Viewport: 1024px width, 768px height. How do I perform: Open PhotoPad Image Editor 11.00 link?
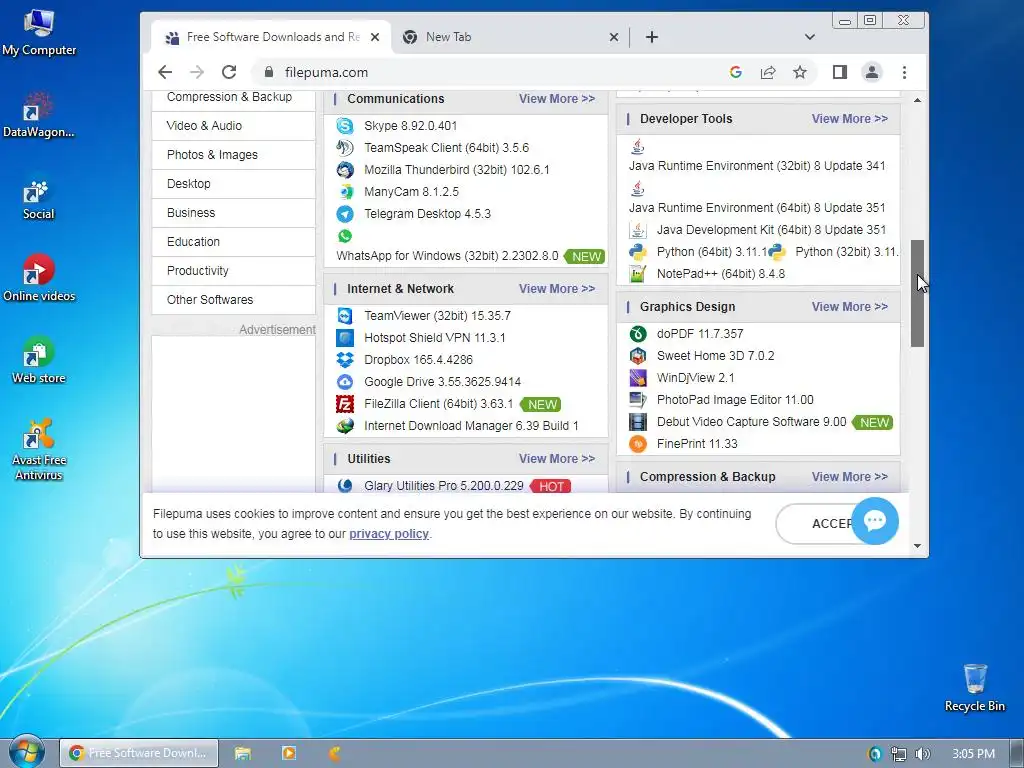(735, 400)
